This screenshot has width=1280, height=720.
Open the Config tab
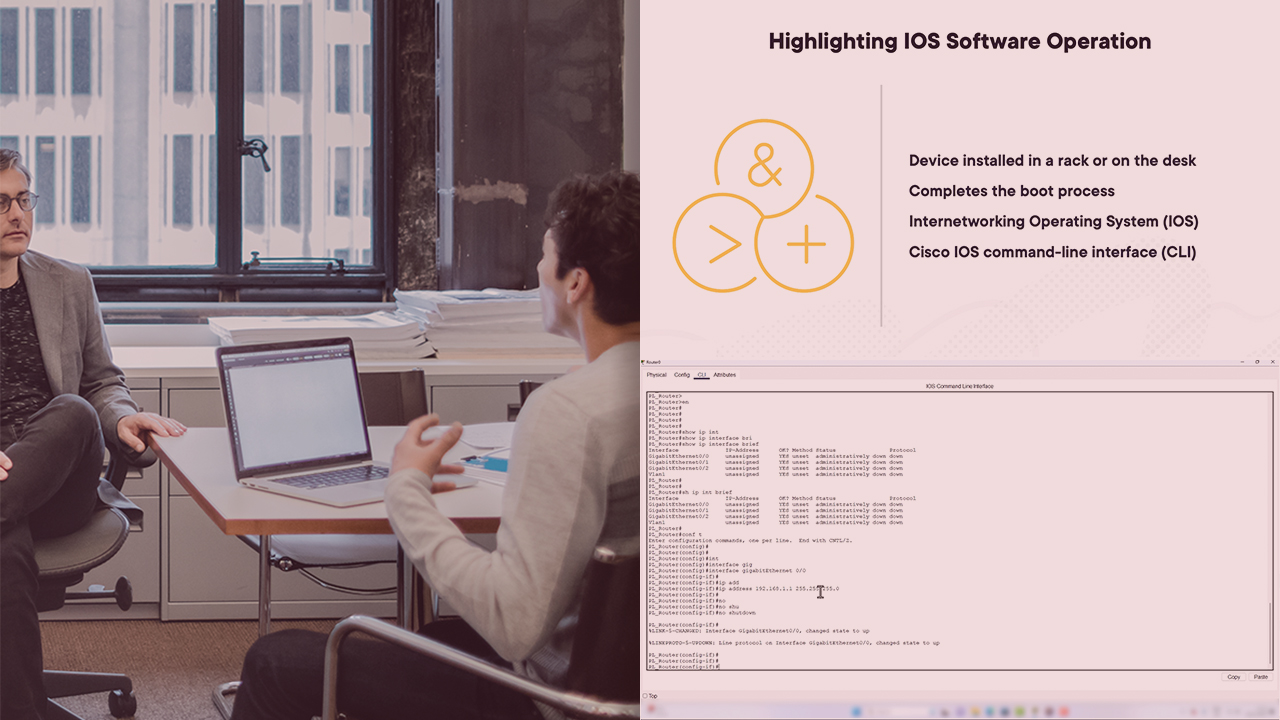point(681,375)
